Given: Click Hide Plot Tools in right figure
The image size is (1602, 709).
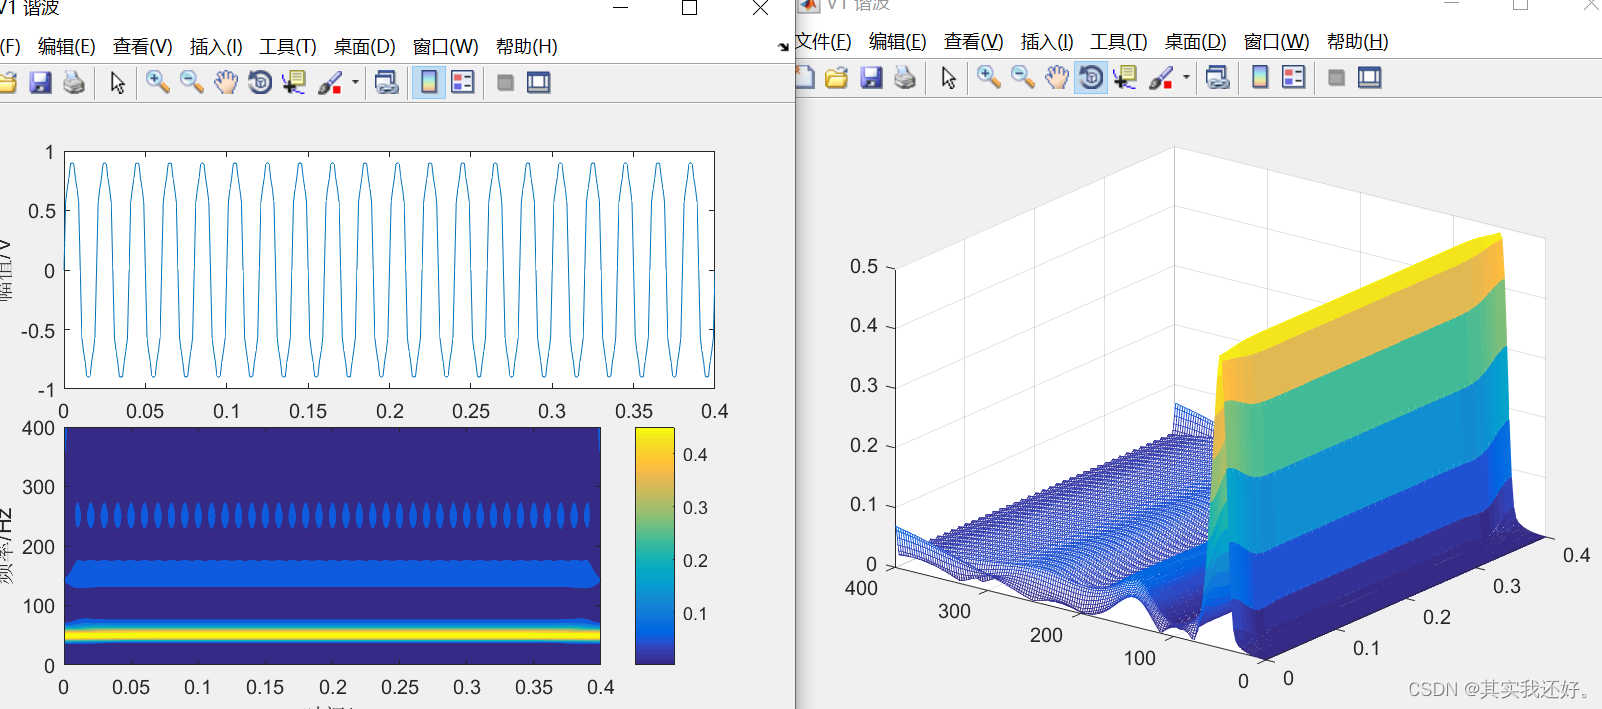Looking at the screenshot, I should (x=1337, y=78).
